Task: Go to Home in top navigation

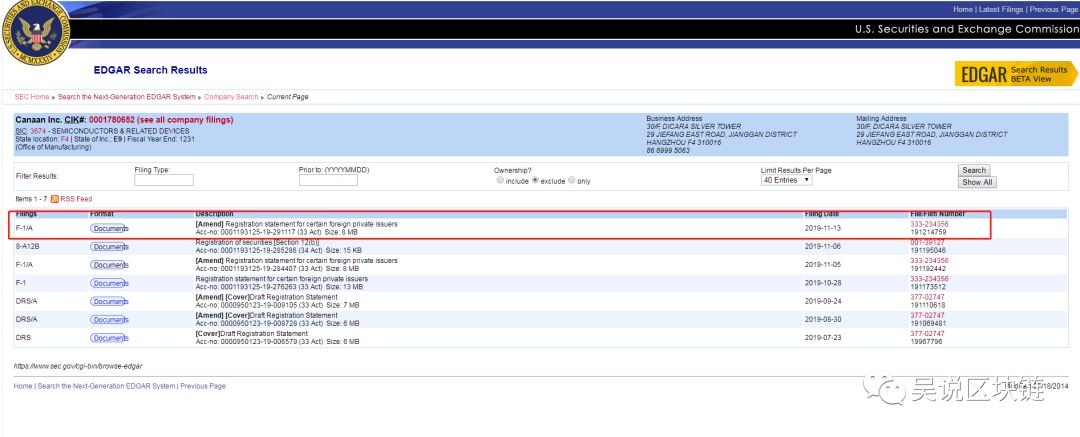Action: (x=963, y=10)
